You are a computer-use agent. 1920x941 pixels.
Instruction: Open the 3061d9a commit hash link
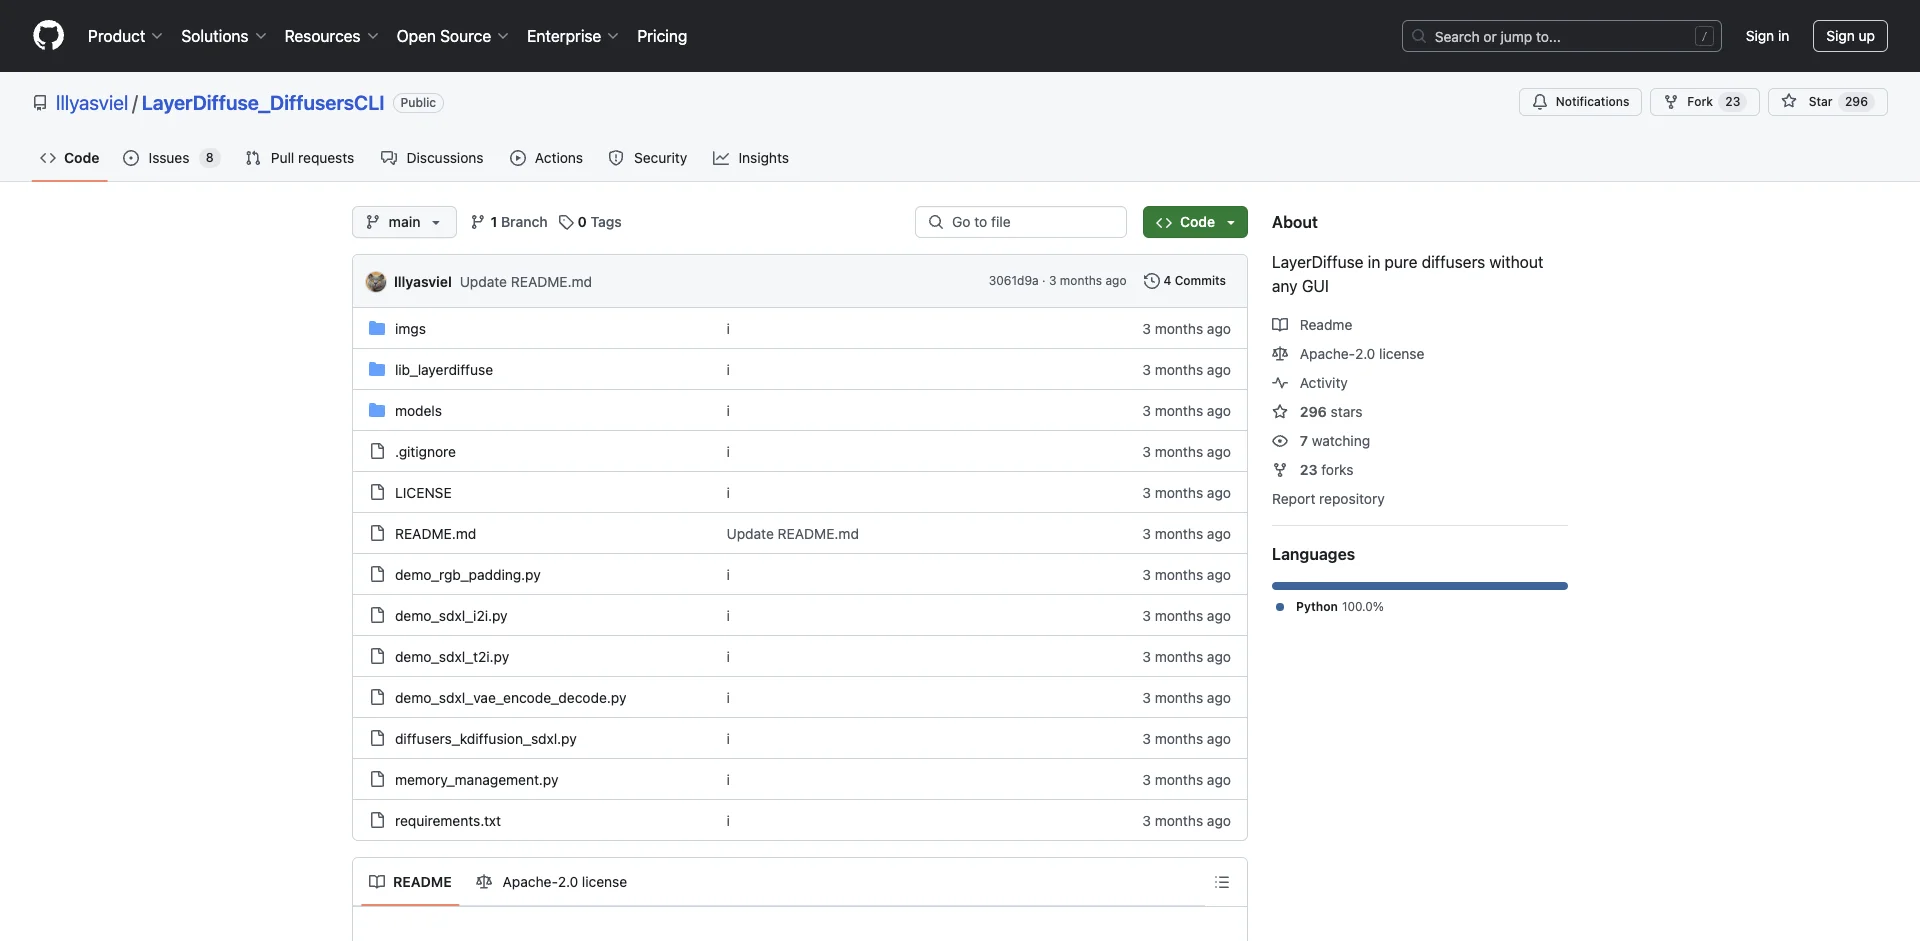tap(1013, 281)
